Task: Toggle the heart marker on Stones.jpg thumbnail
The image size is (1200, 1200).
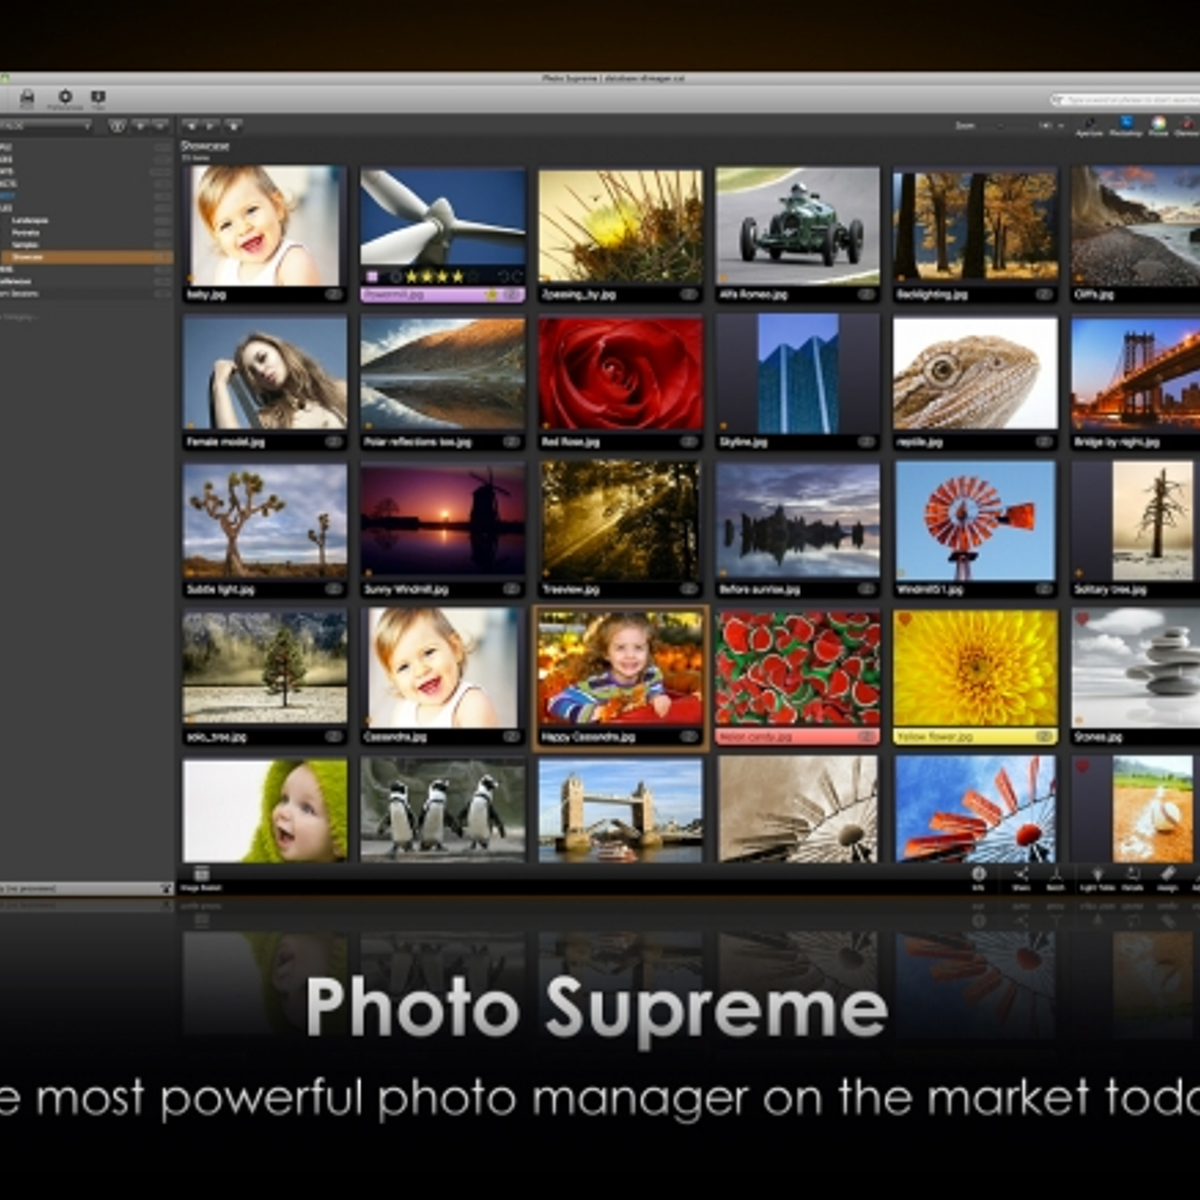Action: (x=1082, y=618)
